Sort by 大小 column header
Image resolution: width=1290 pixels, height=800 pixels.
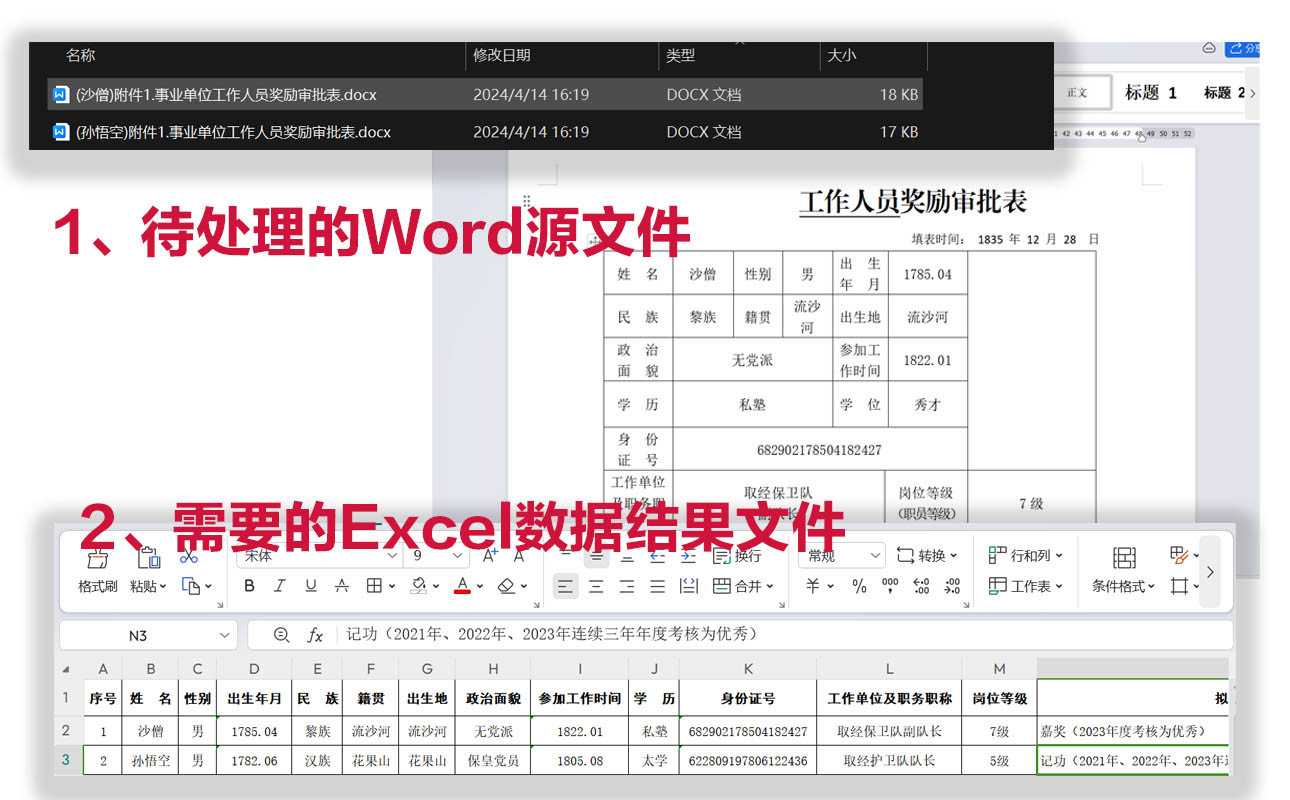tap(842, 56)
